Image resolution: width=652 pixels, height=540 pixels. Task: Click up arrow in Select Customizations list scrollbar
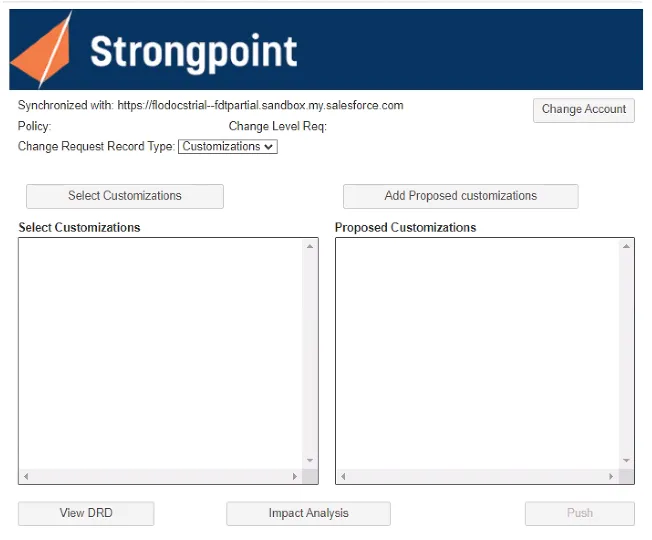pyautogui.click(x=310, y=247)
